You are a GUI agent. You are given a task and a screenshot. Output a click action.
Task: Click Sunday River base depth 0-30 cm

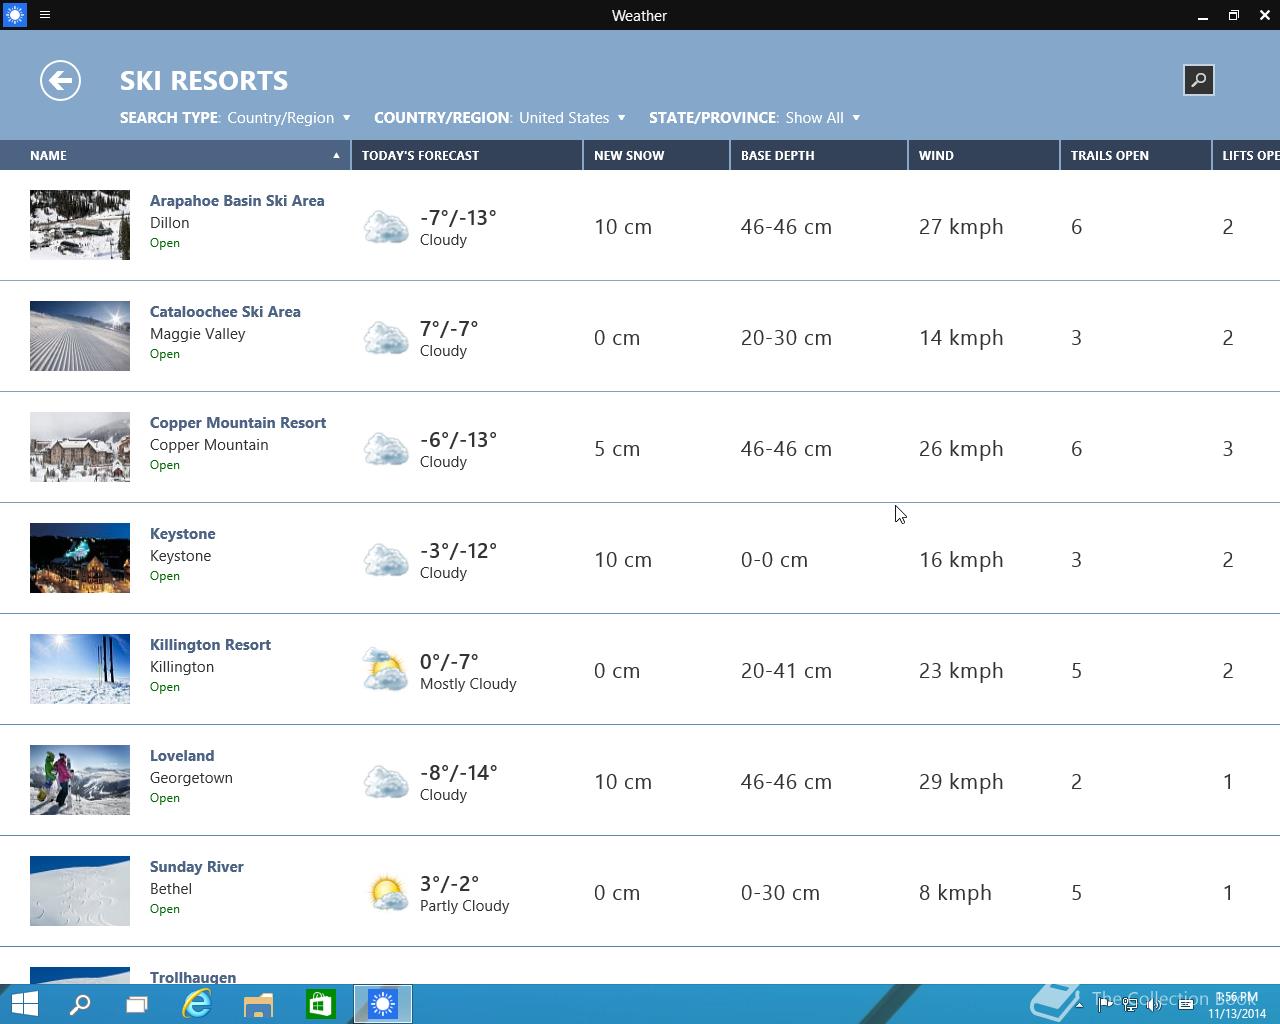[780, 893]
